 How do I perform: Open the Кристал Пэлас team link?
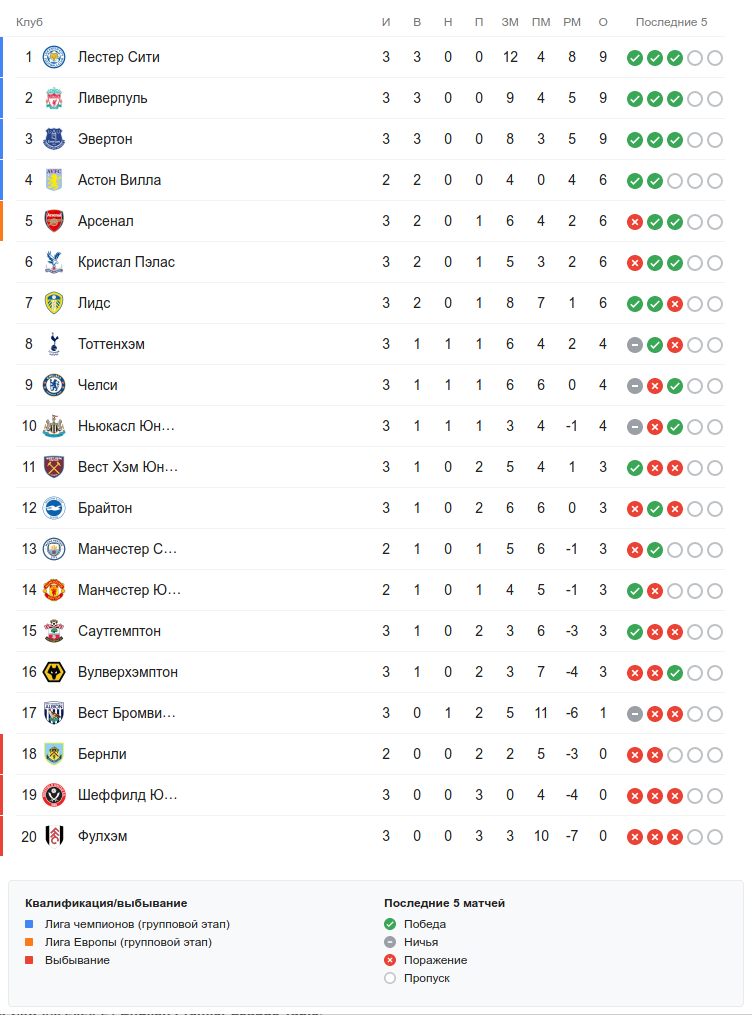tap(126, 262)
